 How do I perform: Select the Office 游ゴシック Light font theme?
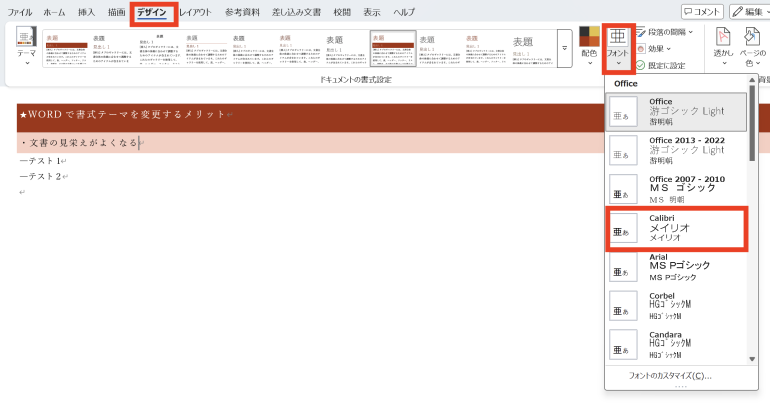[676, 111]
